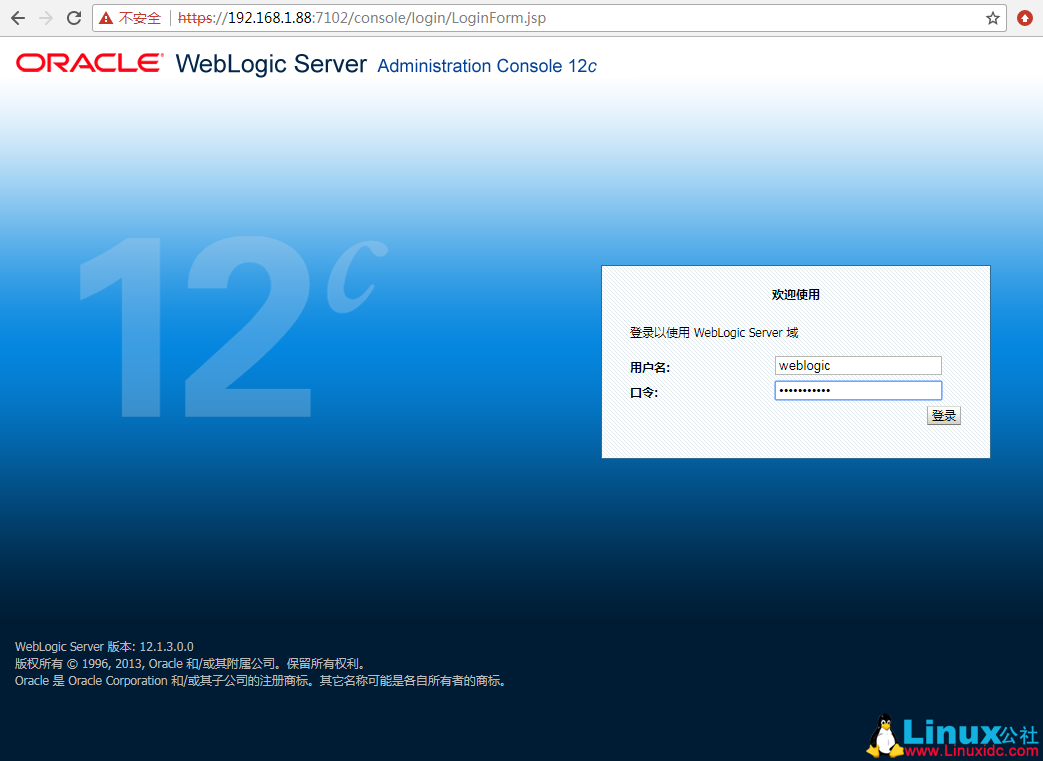Click the browser forward arrow
The image size is (1043, 761).
click(46, 18)
